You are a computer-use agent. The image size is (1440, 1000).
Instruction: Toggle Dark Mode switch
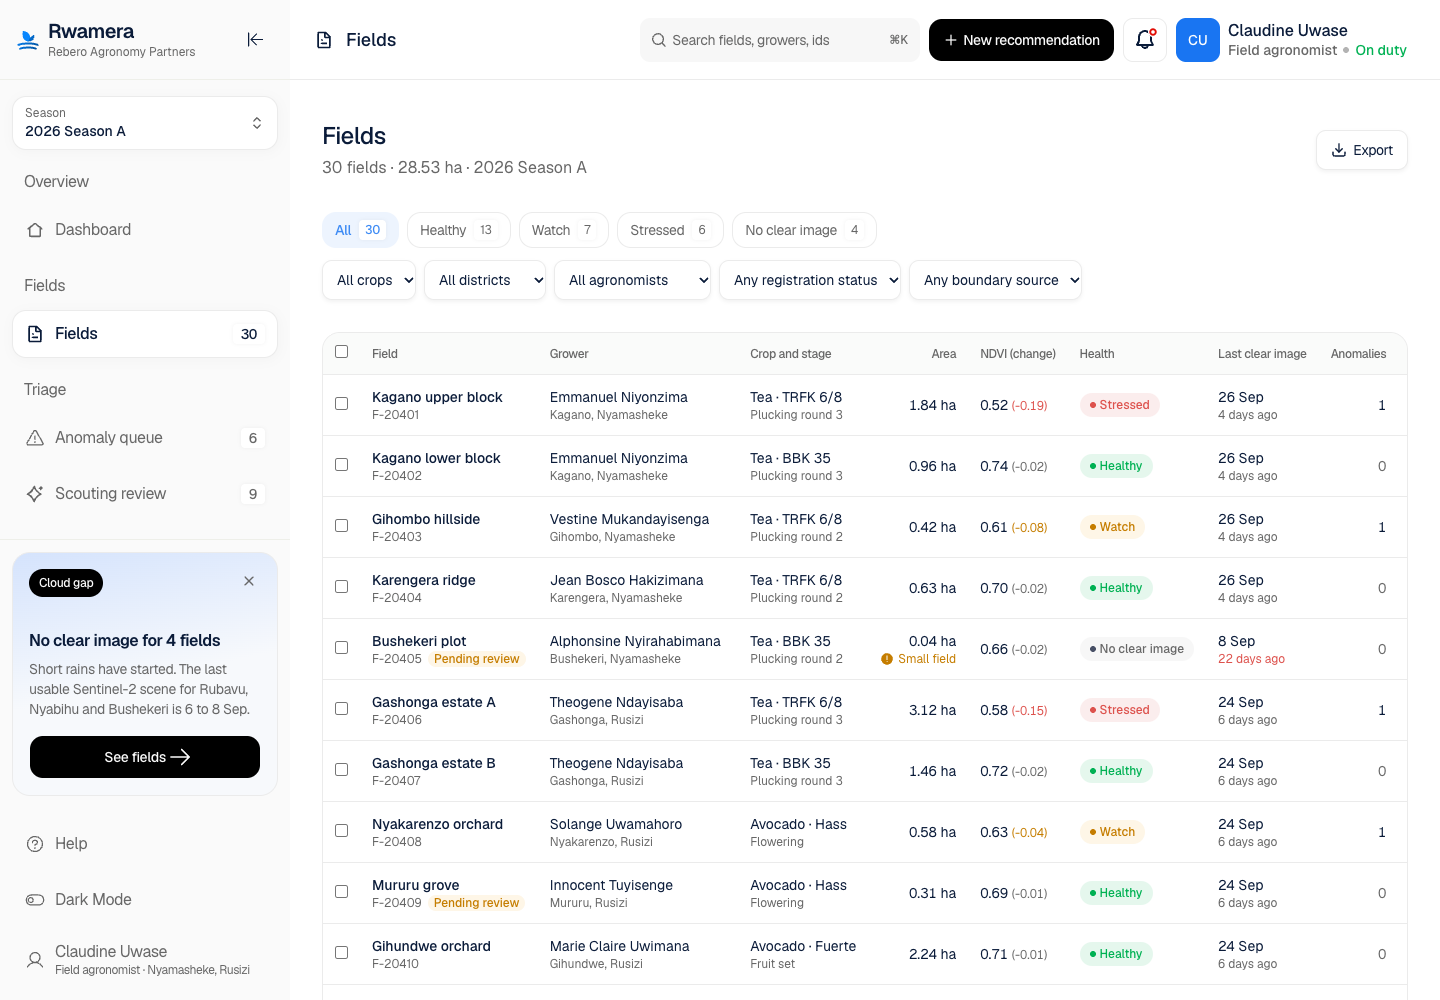[145, 900]
